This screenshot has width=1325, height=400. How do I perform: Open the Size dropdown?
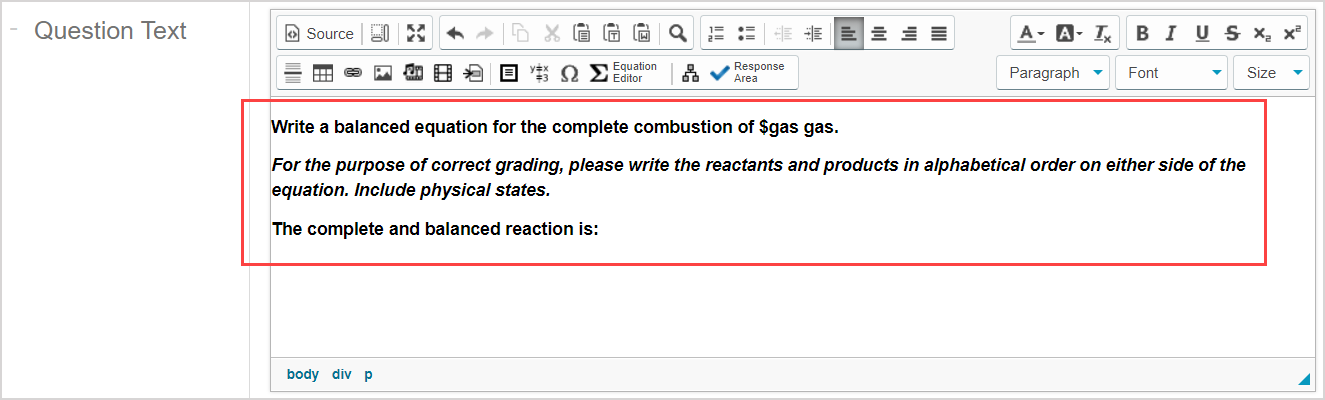pos(1271,73)
